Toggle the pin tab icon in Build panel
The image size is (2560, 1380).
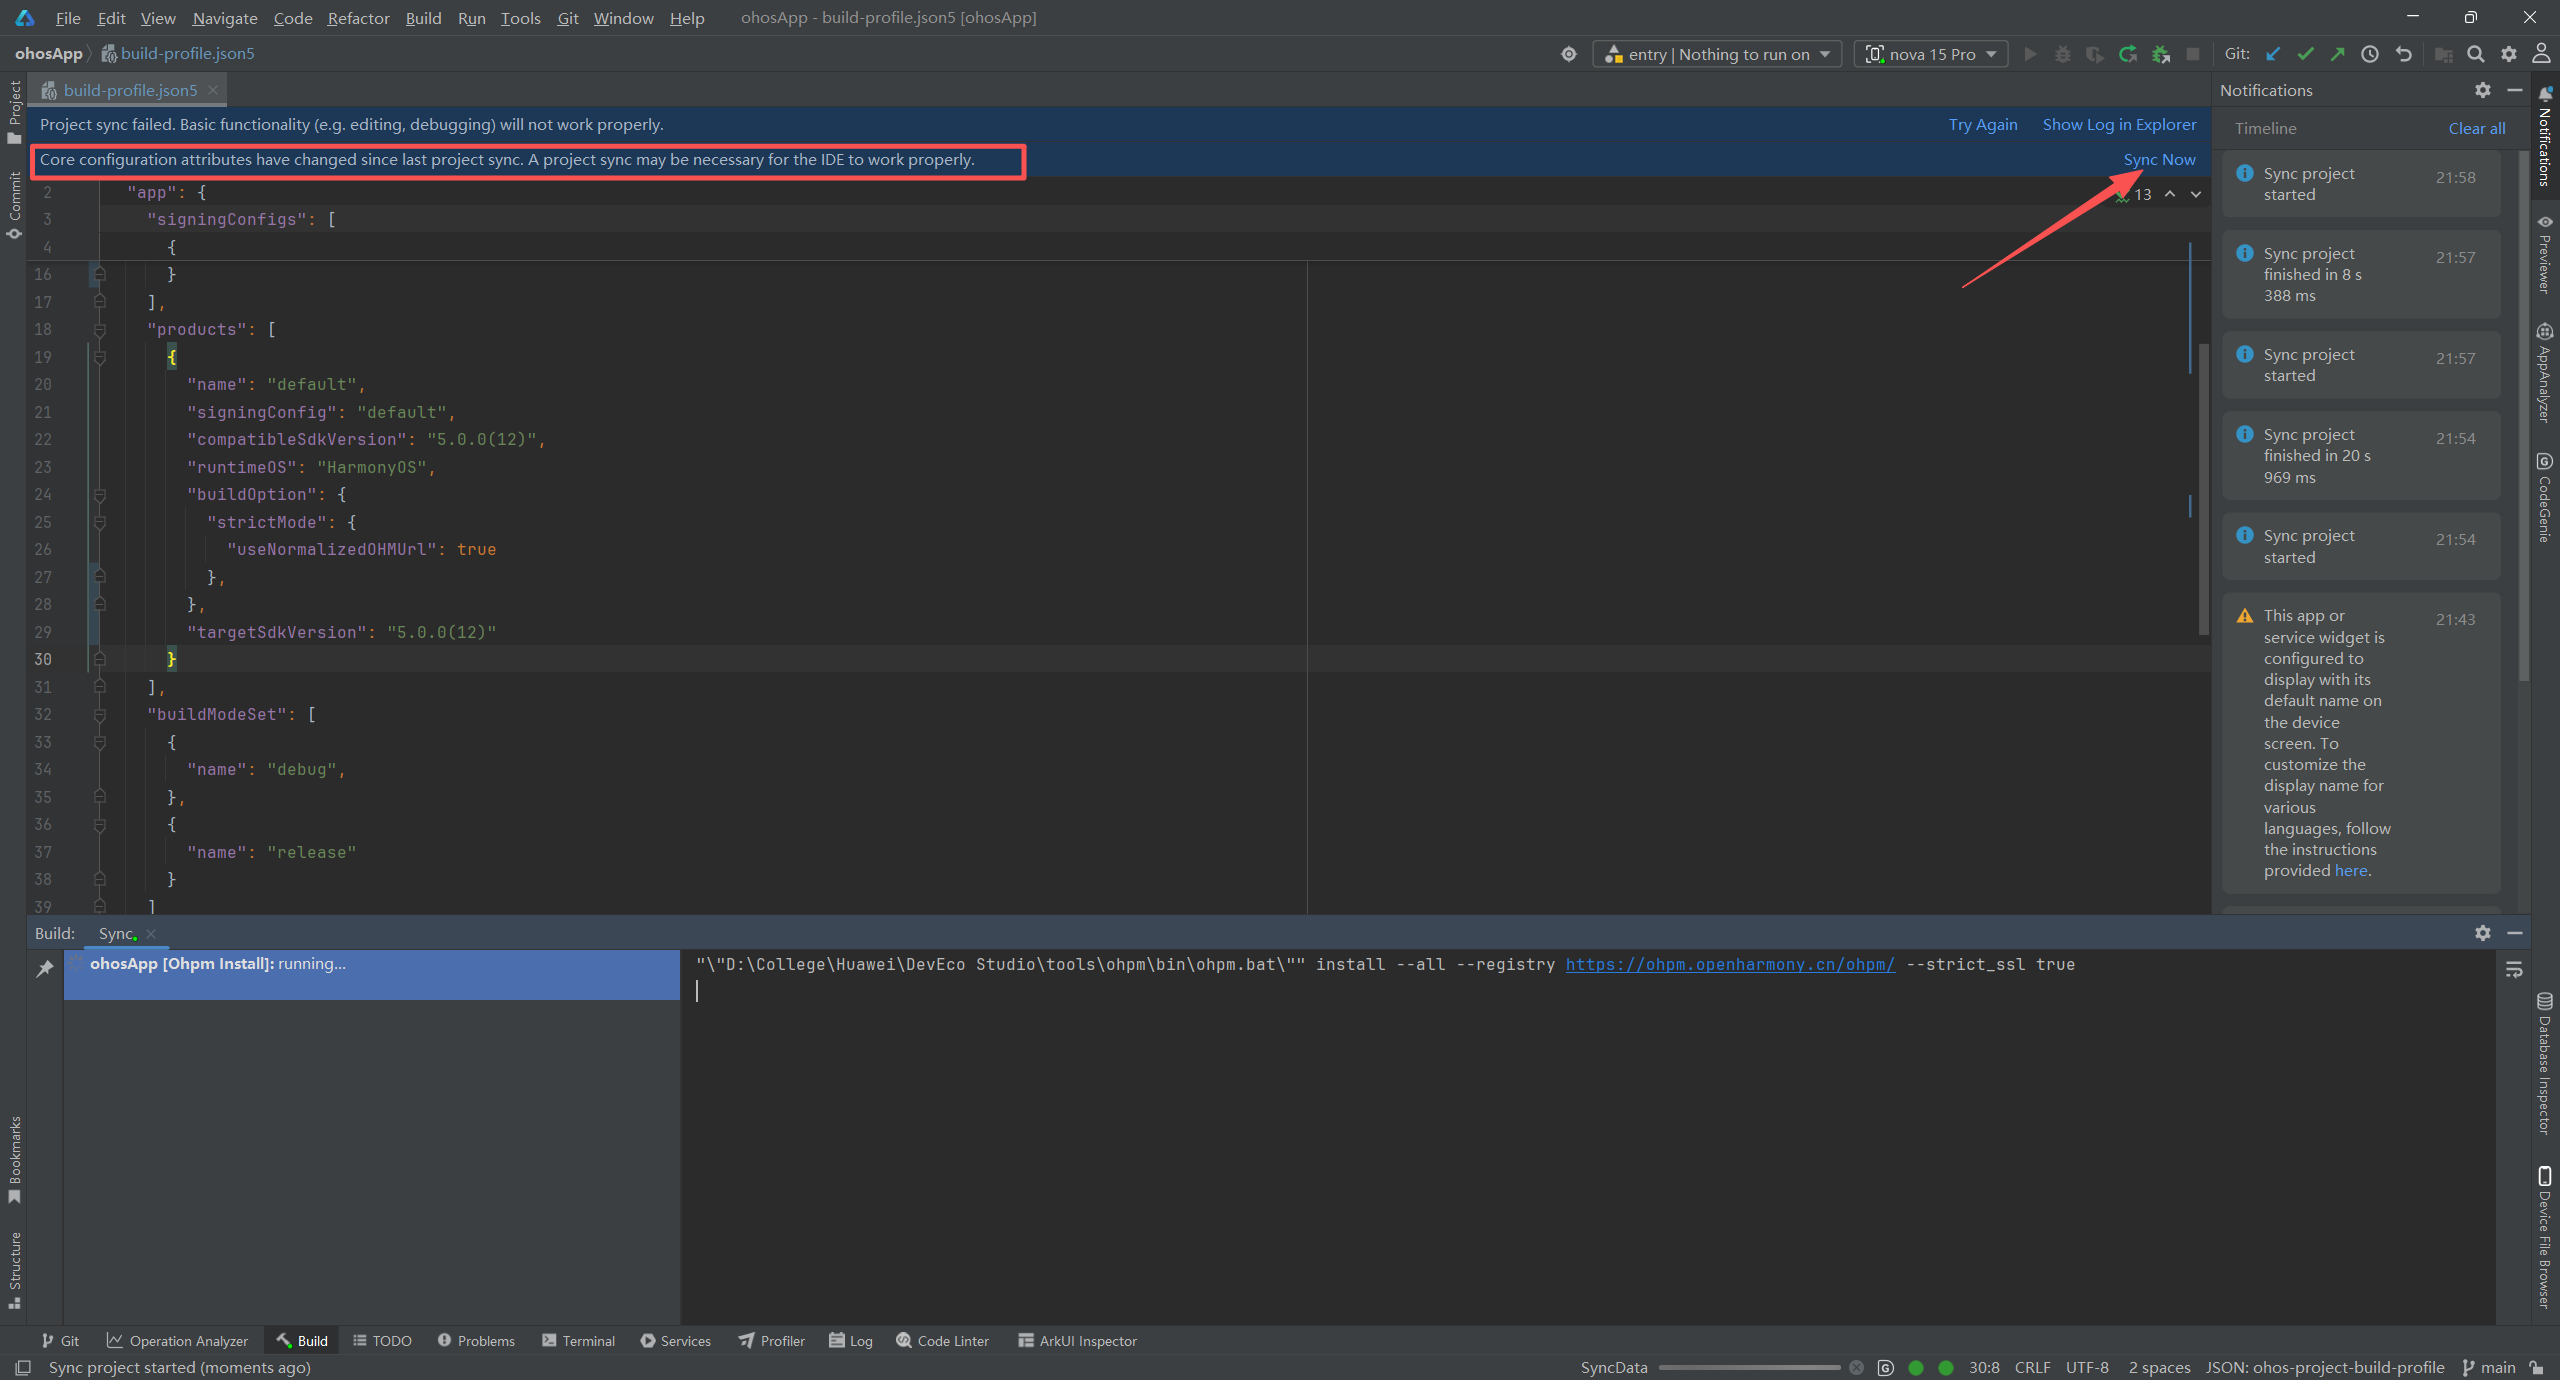pyautogui.click(x=45, y=968)
